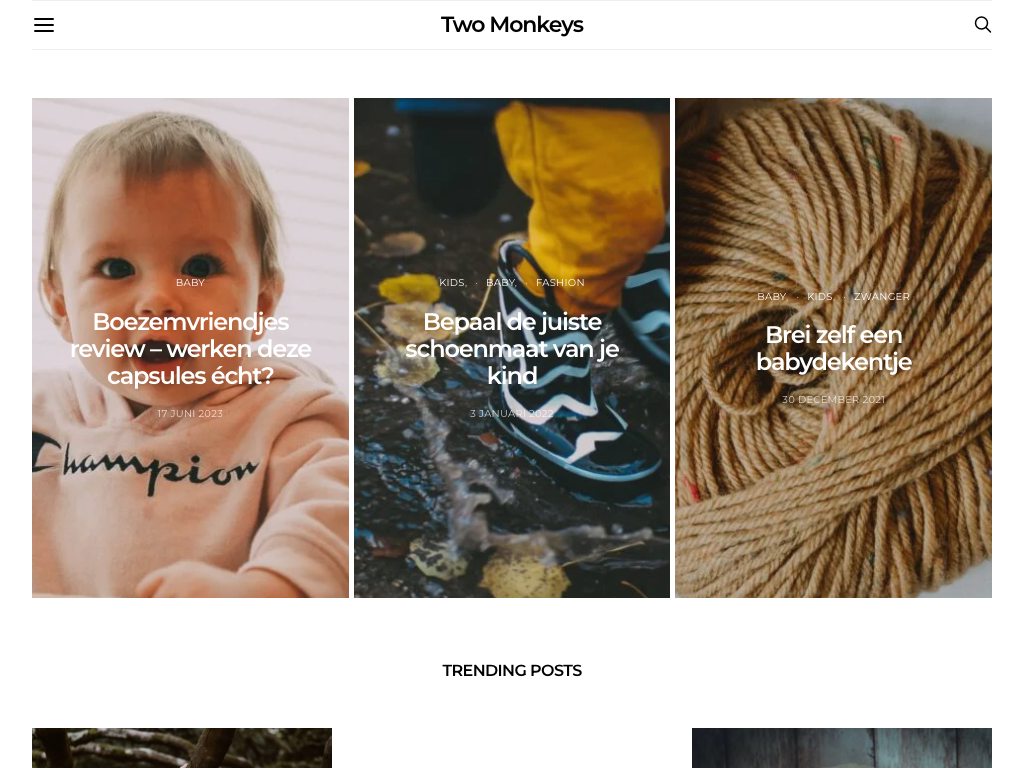Screen dimensions: 1024x768
Task: Select KIDS category on knitting post
Action: click(x=821, y=296)
